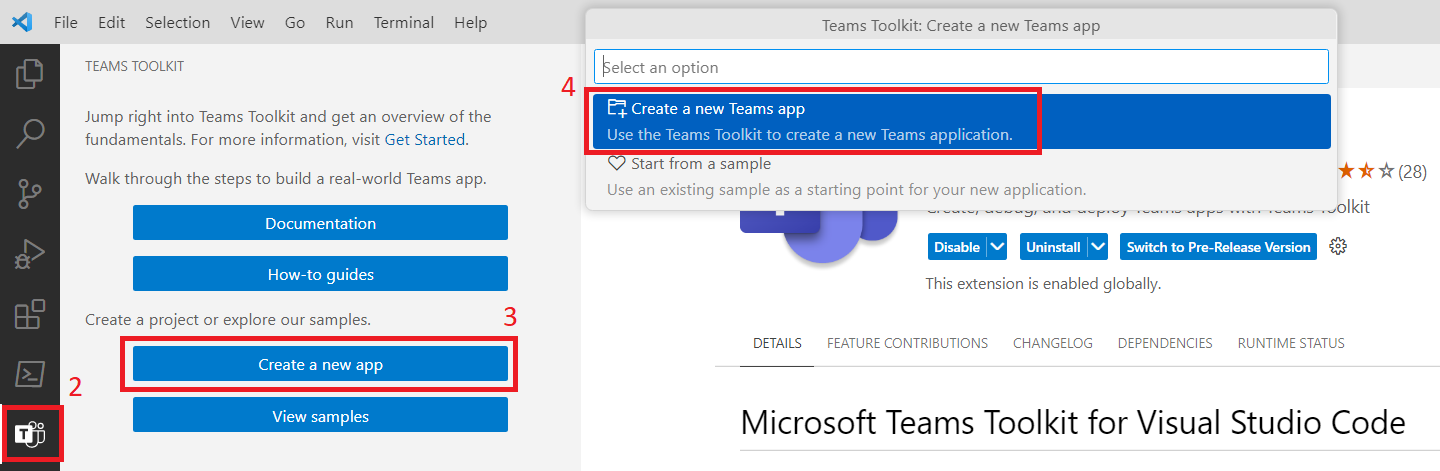
Task: Open the Terminal menu
Action: point(404,22)
